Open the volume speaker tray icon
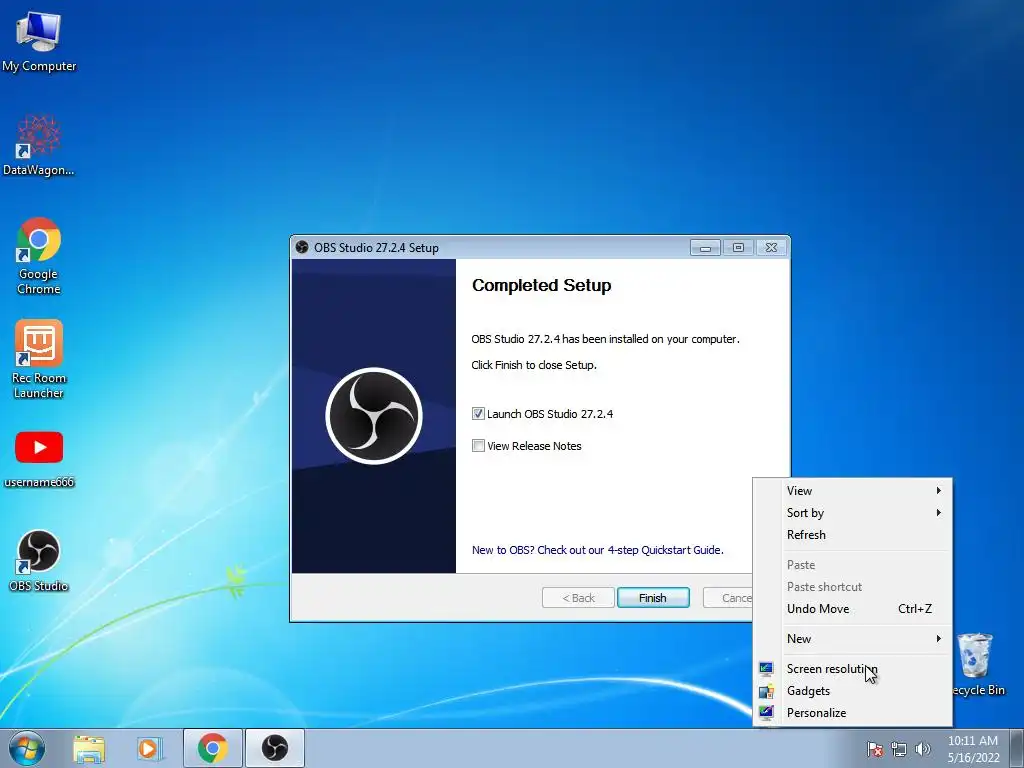Viewport: 1024px width, 768px height. pyautogui.click(x=922, y=749)
